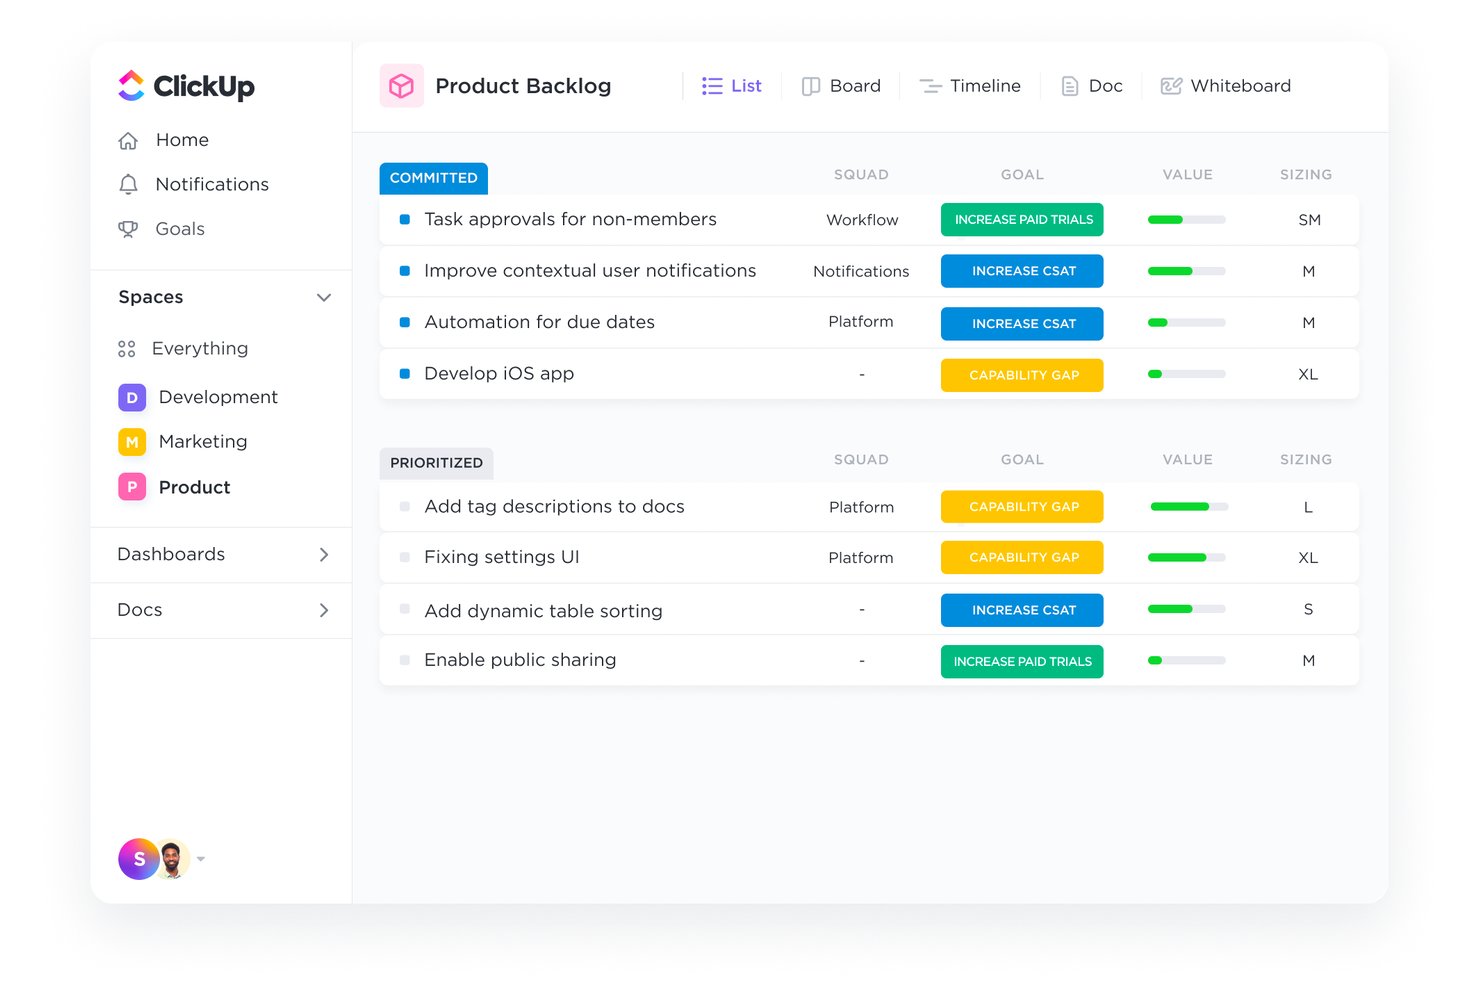The width and height of the screenshot is (1480, 987).
Task: Click status square of Fixing settings UI
Action: pyautogui.click(x=405, y=558)
